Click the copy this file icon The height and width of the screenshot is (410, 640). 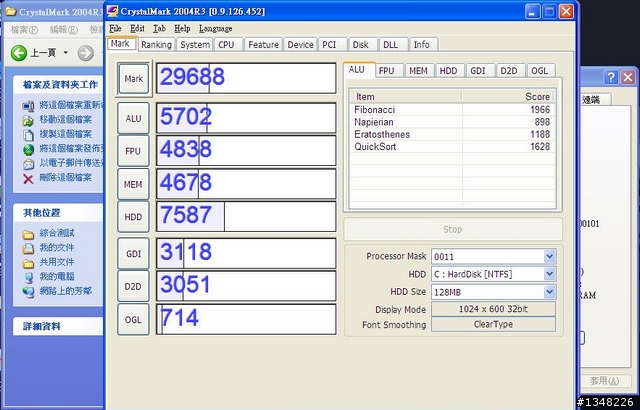[28, 135]
